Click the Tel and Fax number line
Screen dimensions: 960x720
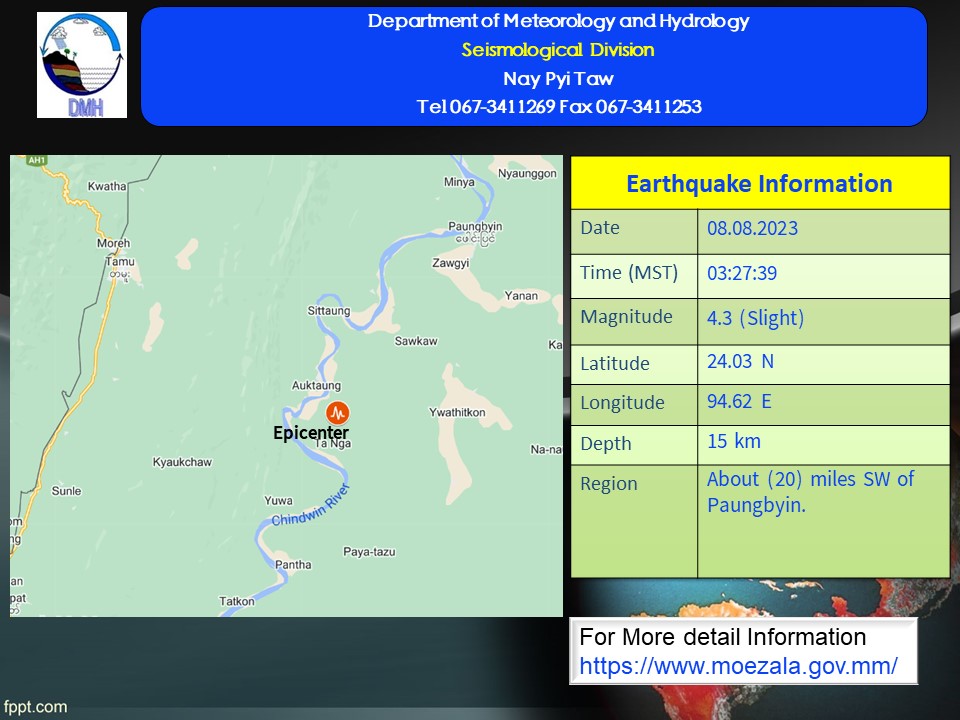coord(559,107)
